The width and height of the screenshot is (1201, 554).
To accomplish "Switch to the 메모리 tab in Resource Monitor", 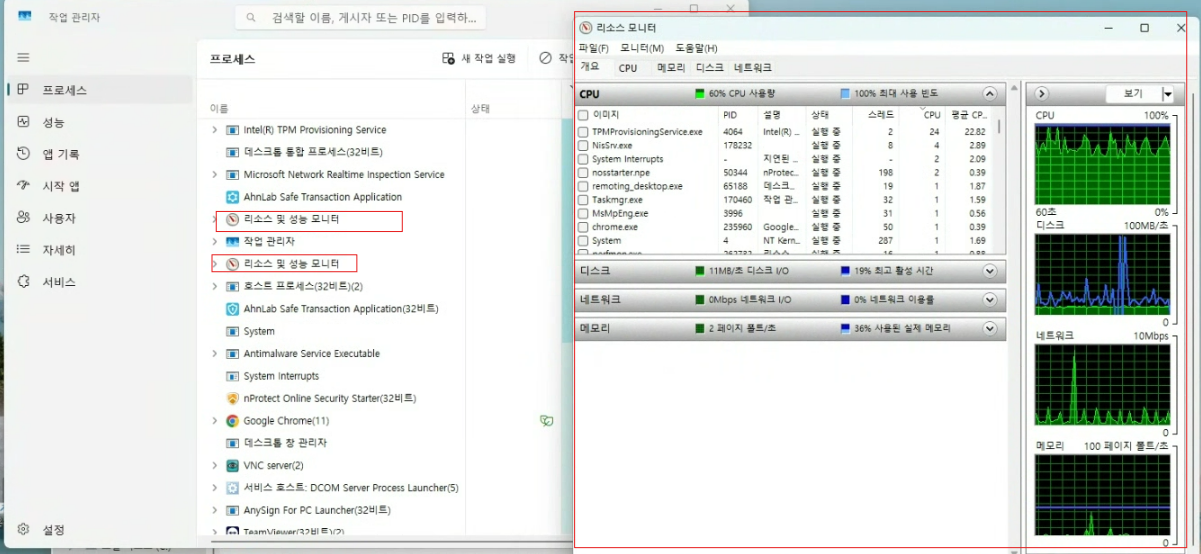I will [x=670, y=68].
